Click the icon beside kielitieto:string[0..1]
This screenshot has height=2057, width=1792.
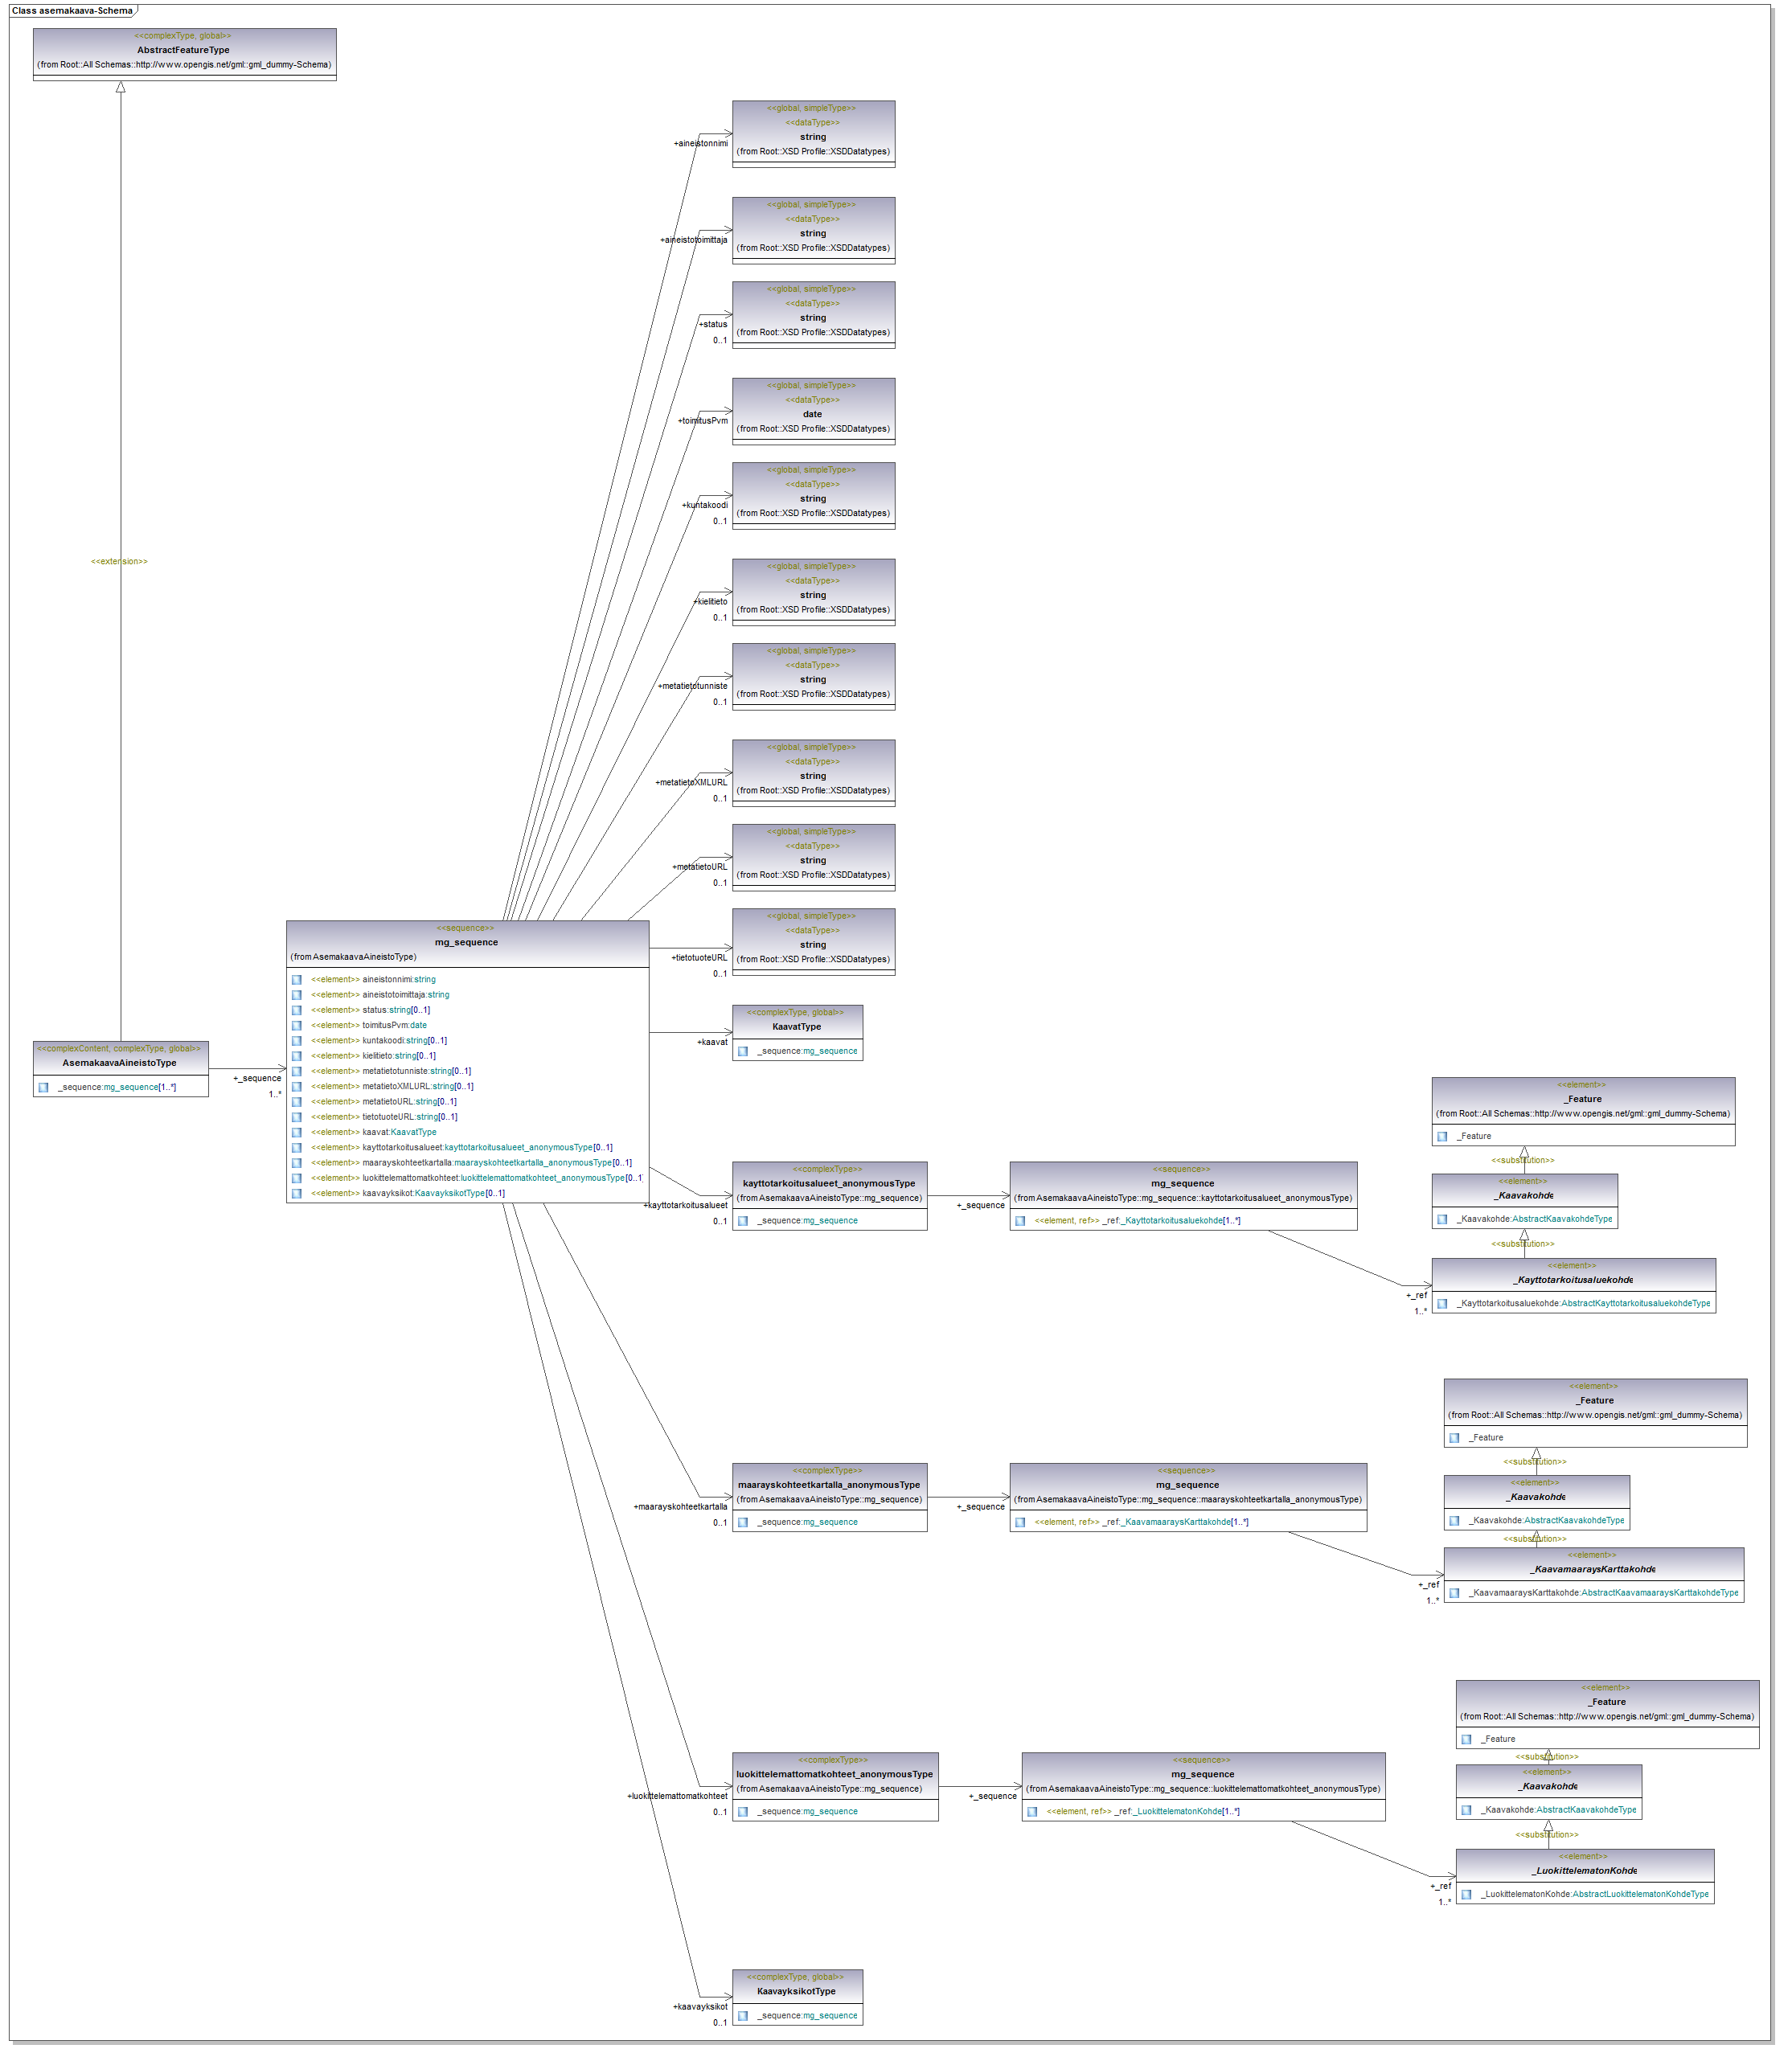(296, 1056)
